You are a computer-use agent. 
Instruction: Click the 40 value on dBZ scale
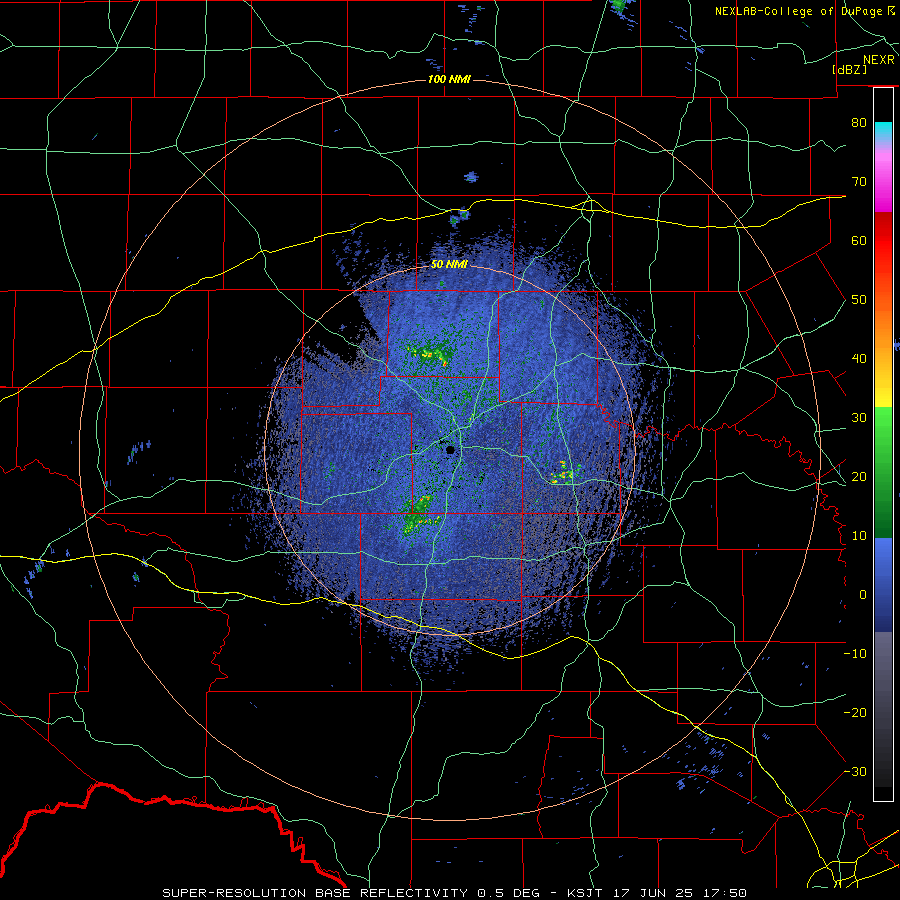click(859, 358)
